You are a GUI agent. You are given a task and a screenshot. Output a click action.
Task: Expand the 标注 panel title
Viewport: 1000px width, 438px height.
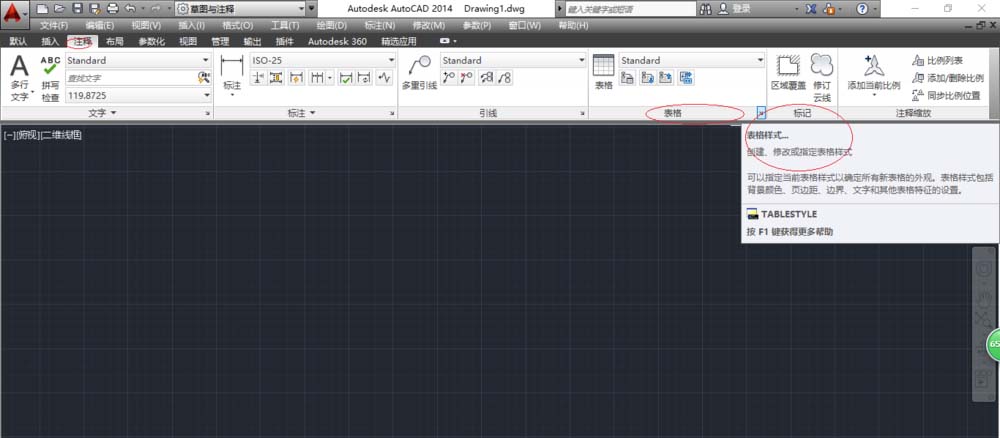click(302, 113)
